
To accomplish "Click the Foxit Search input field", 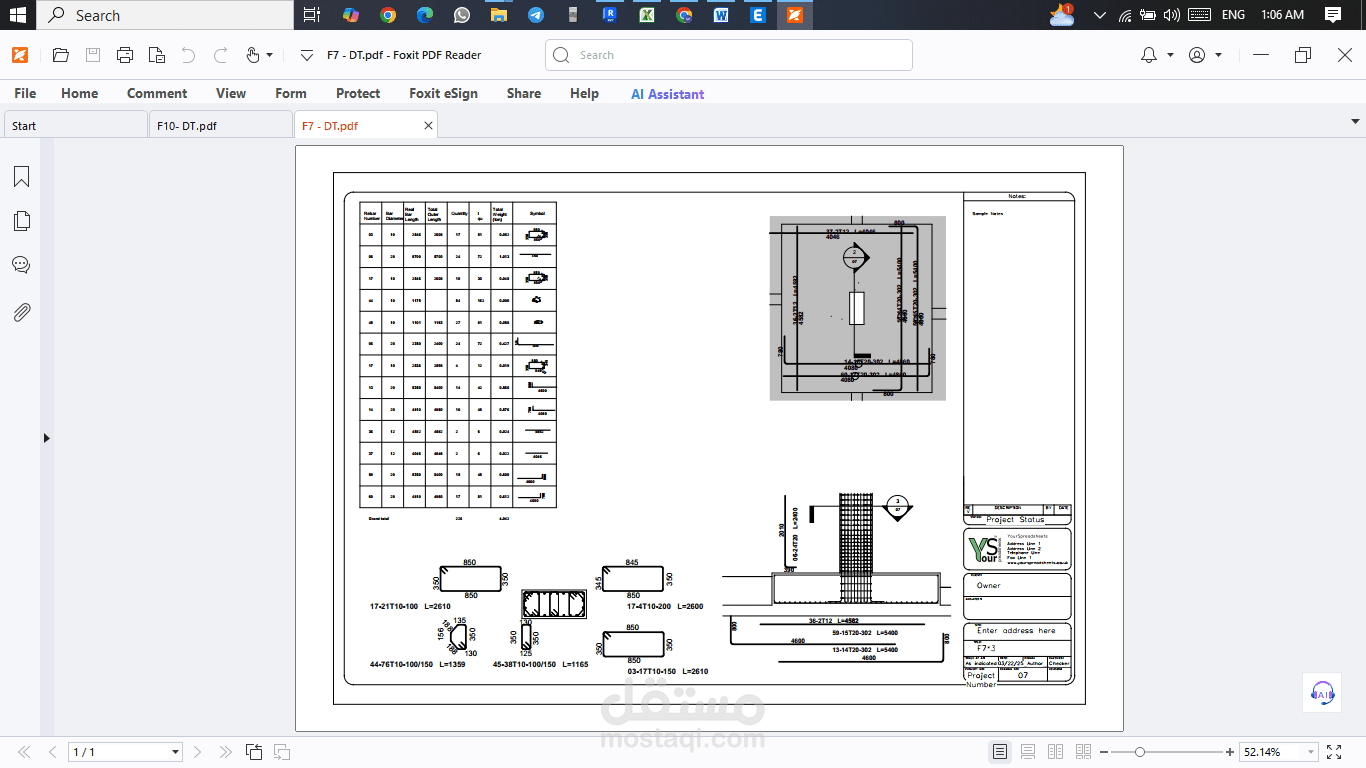I will coord(728,55).
